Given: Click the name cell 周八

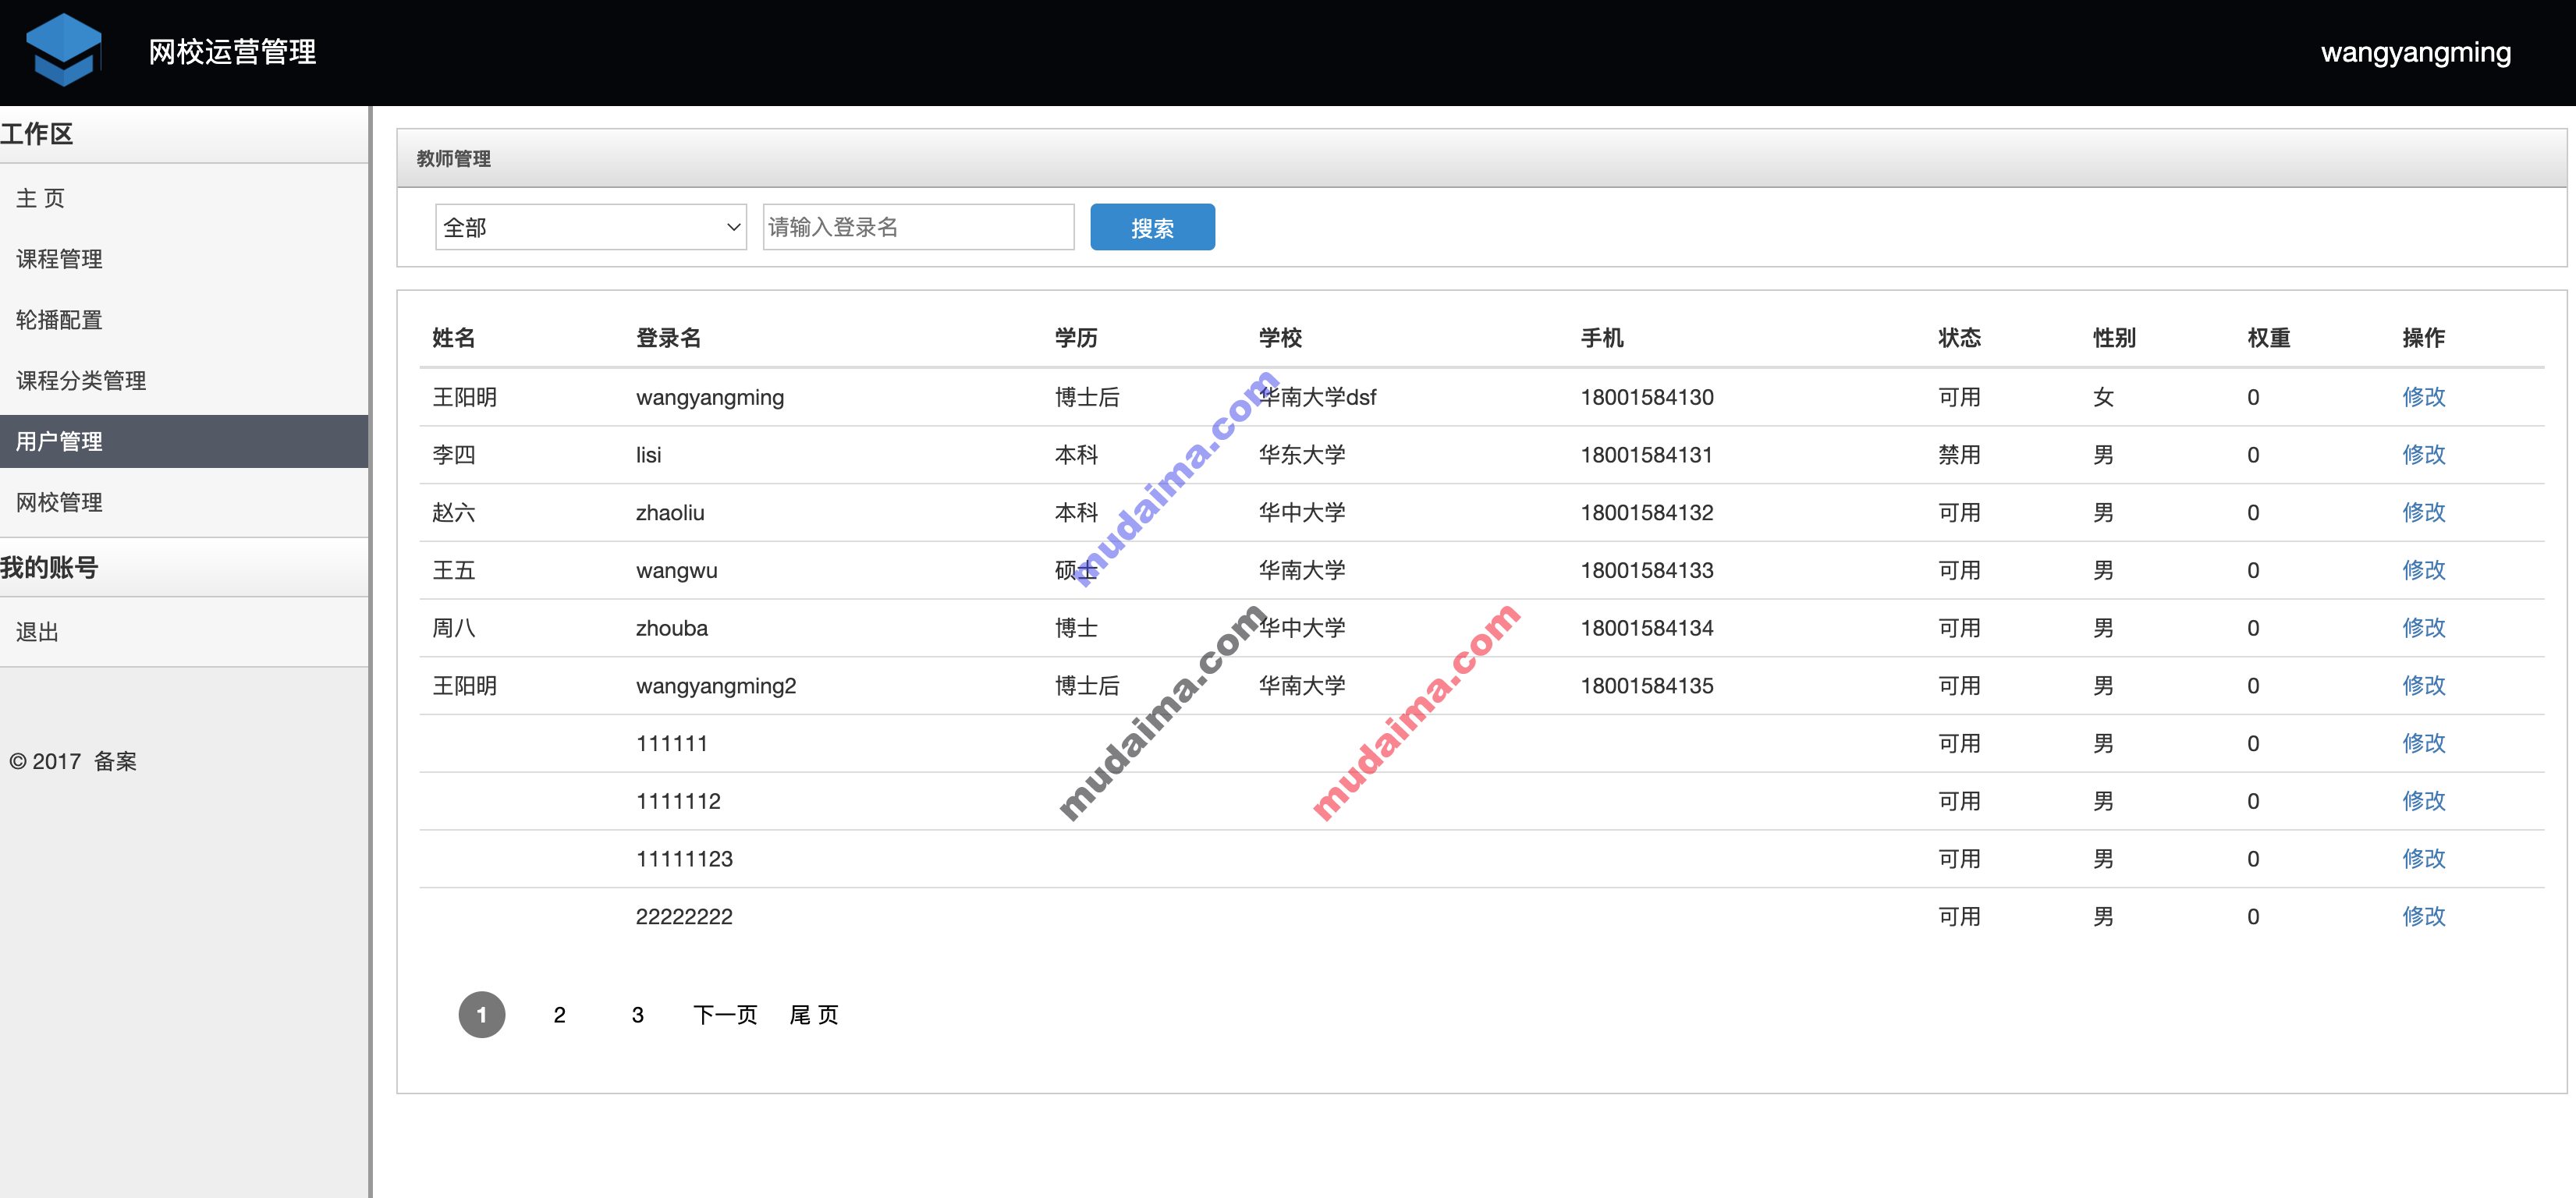Looking at the screenshot, I should point(453,628).
